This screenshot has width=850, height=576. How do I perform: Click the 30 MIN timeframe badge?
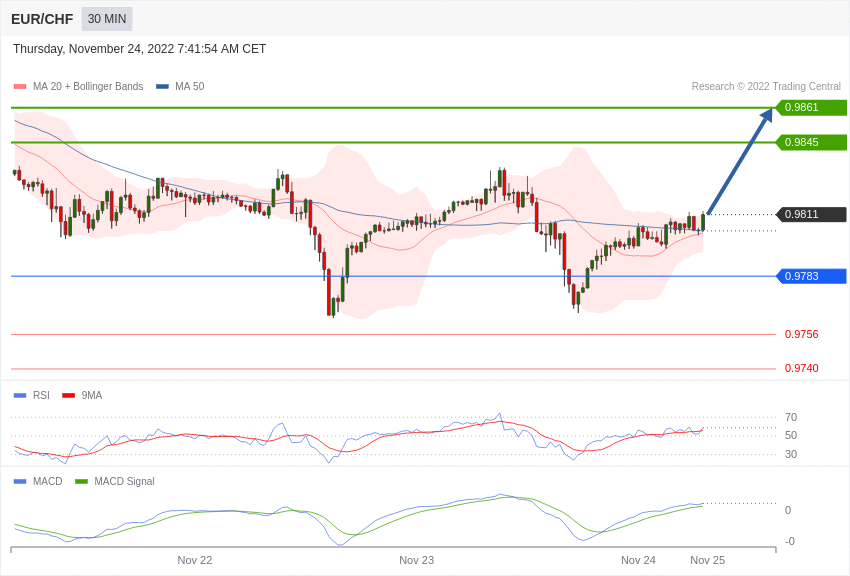(107, 19)
